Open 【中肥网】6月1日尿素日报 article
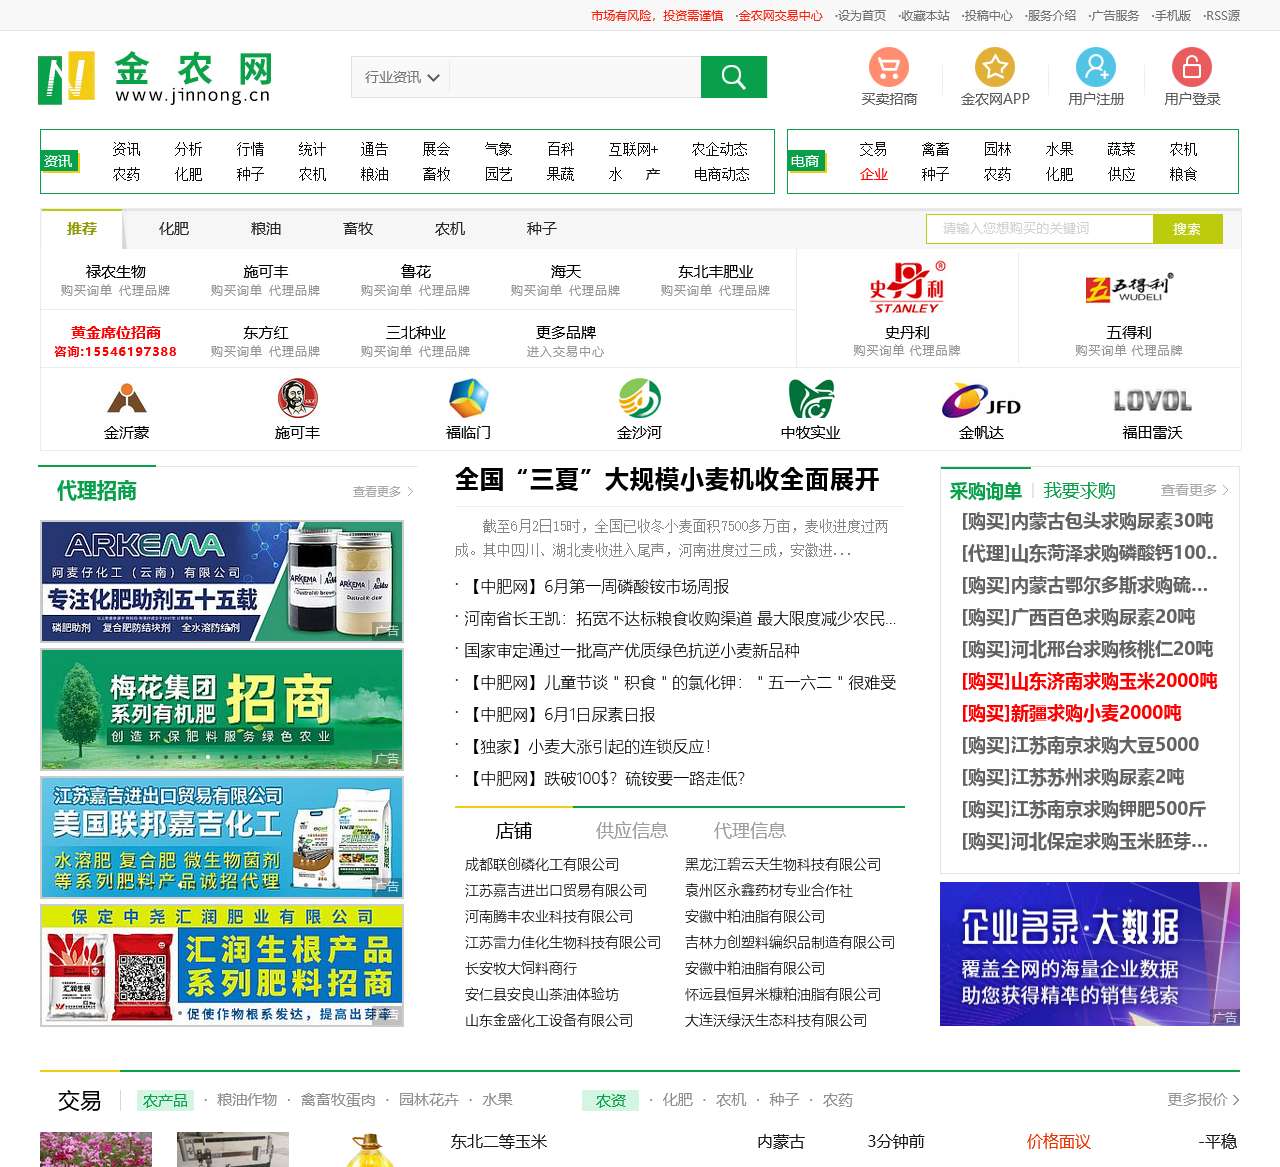Viewport: 1280px width, 1167px height. (x=560, y=715)
